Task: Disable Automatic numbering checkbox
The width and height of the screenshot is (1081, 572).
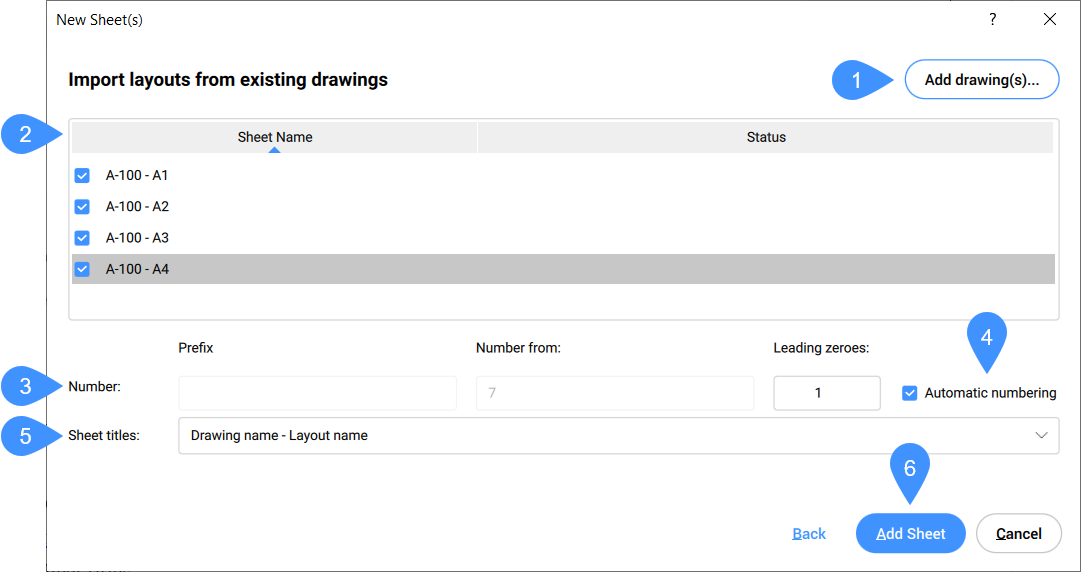Action: click(909, 393)
